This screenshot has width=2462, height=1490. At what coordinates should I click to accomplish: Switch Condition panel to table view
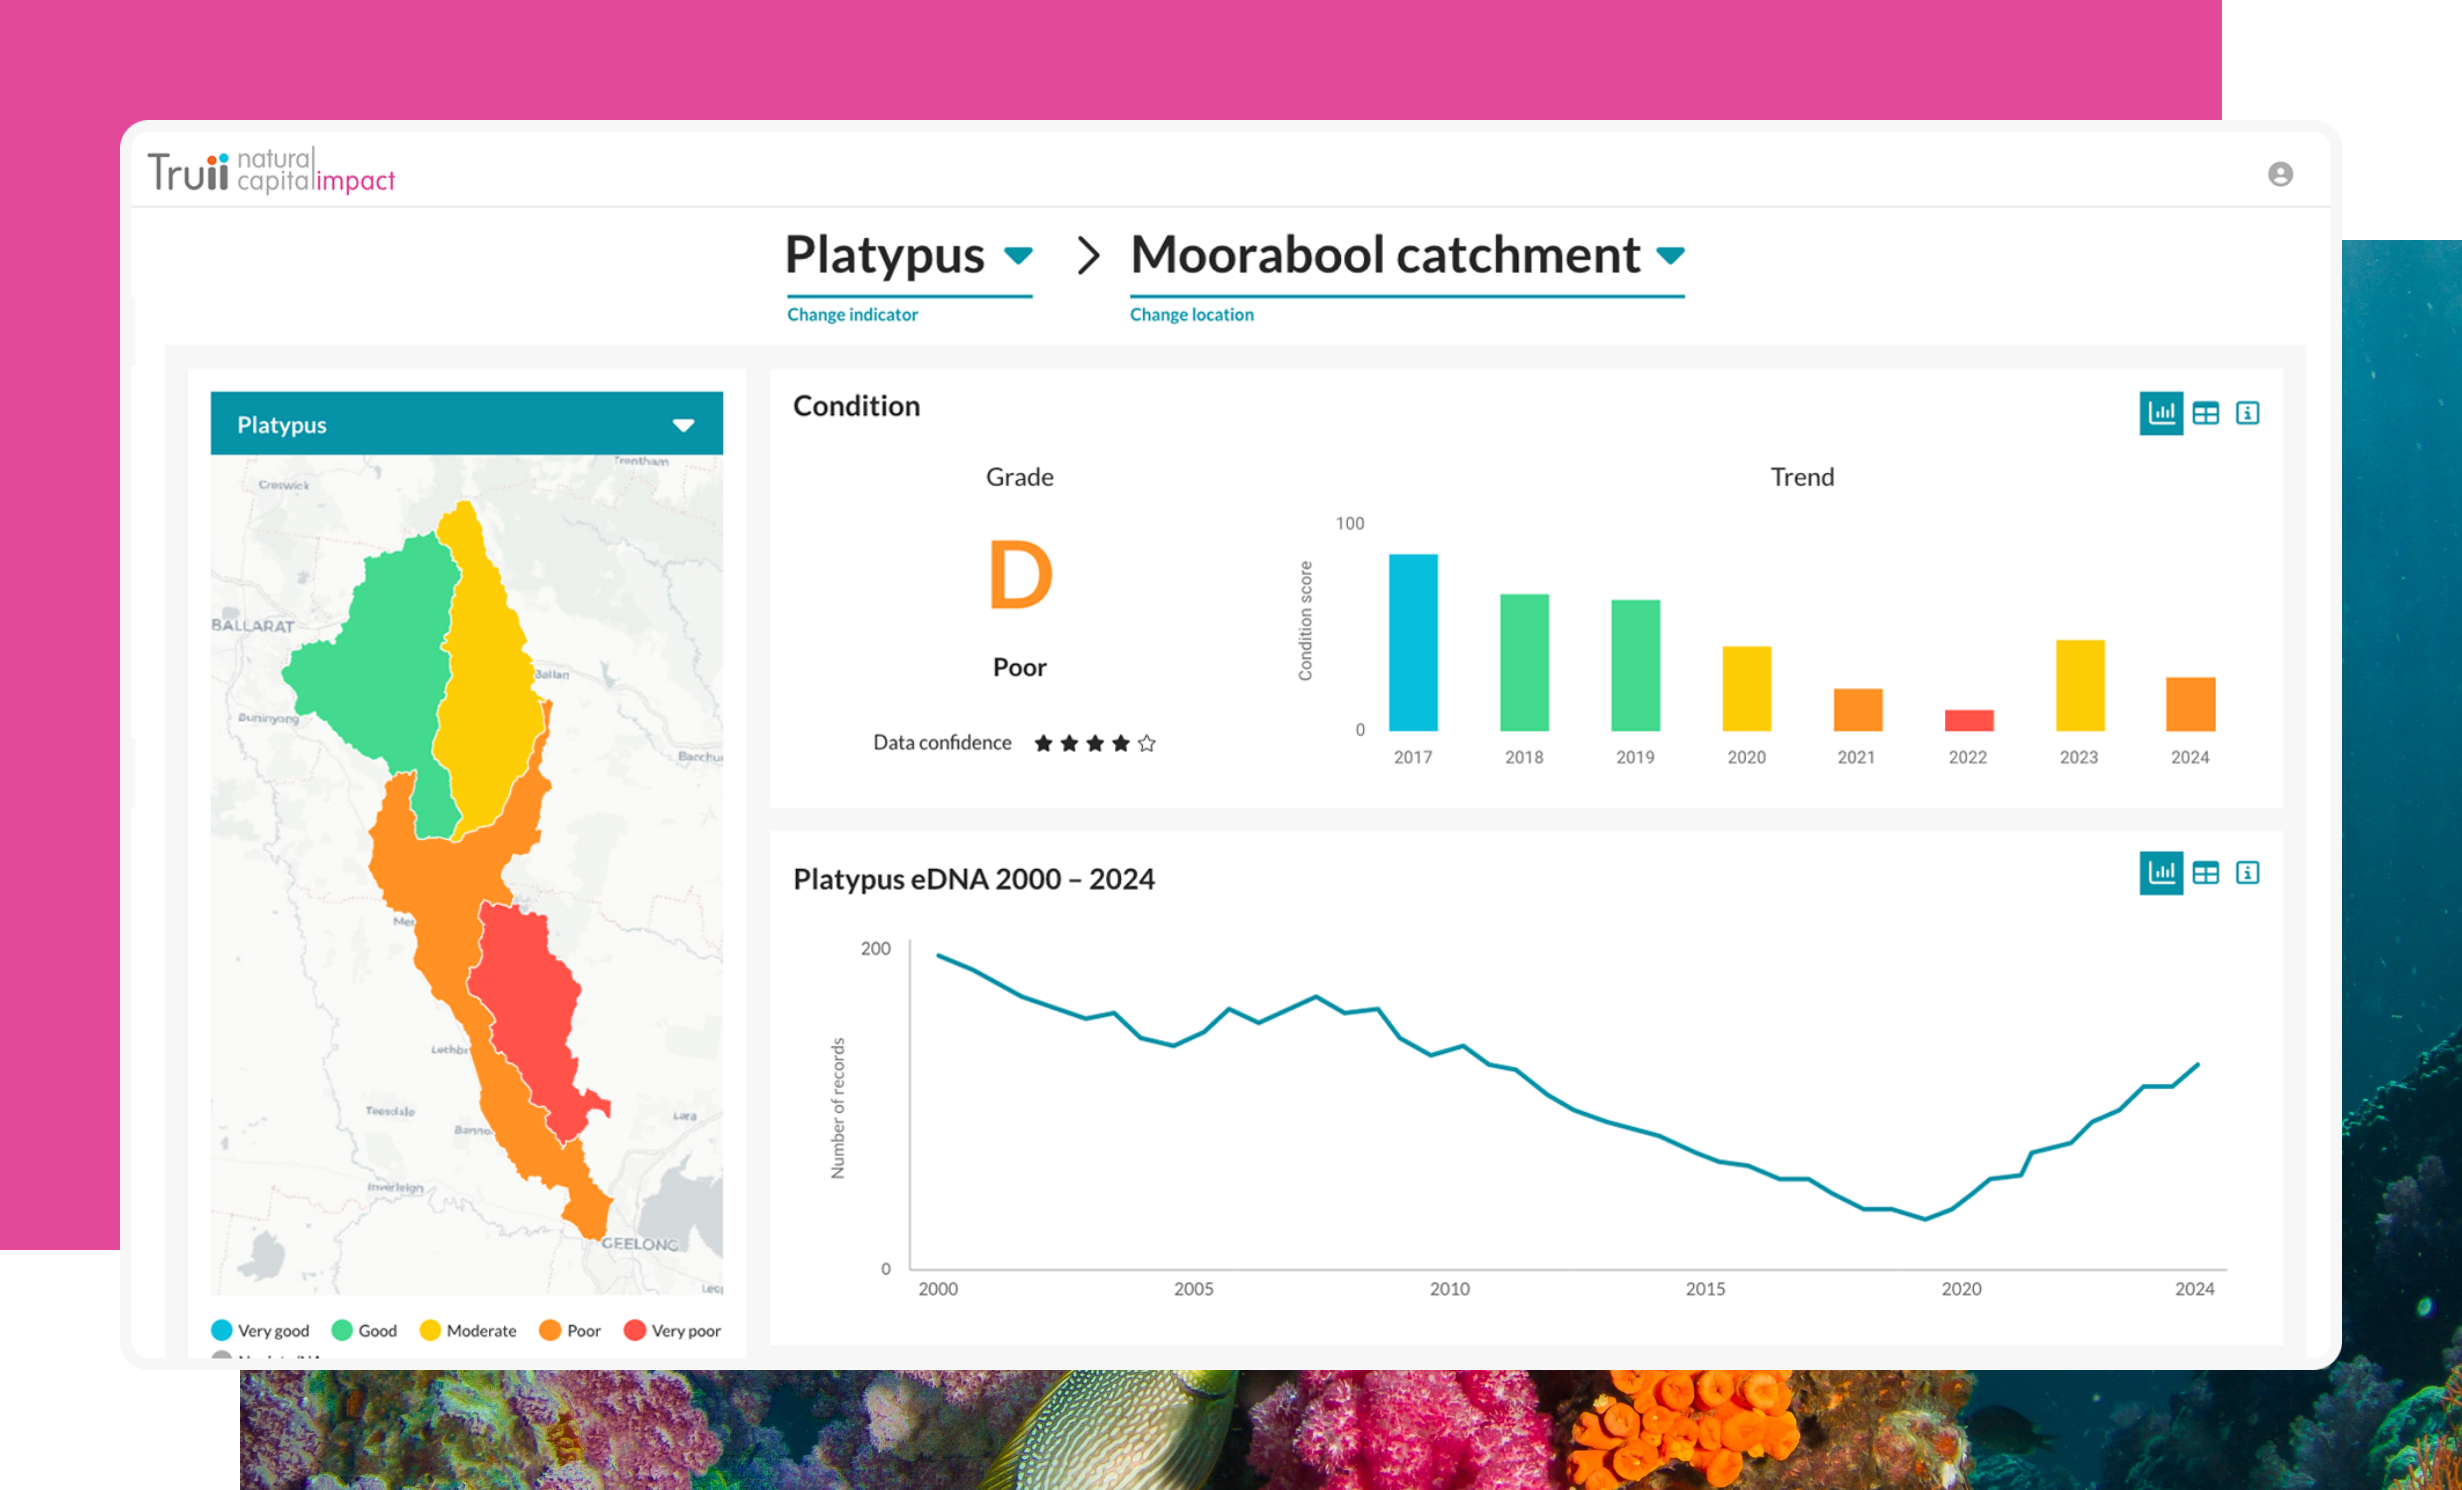(2205, 413)
